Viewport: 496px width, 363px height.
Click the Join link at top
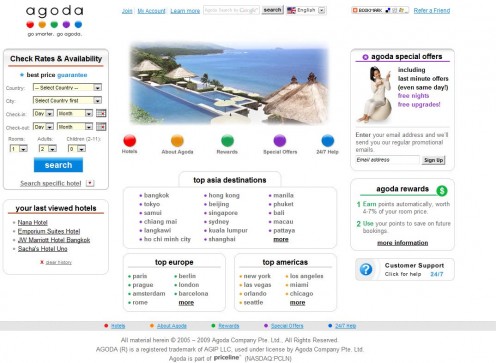127,11
